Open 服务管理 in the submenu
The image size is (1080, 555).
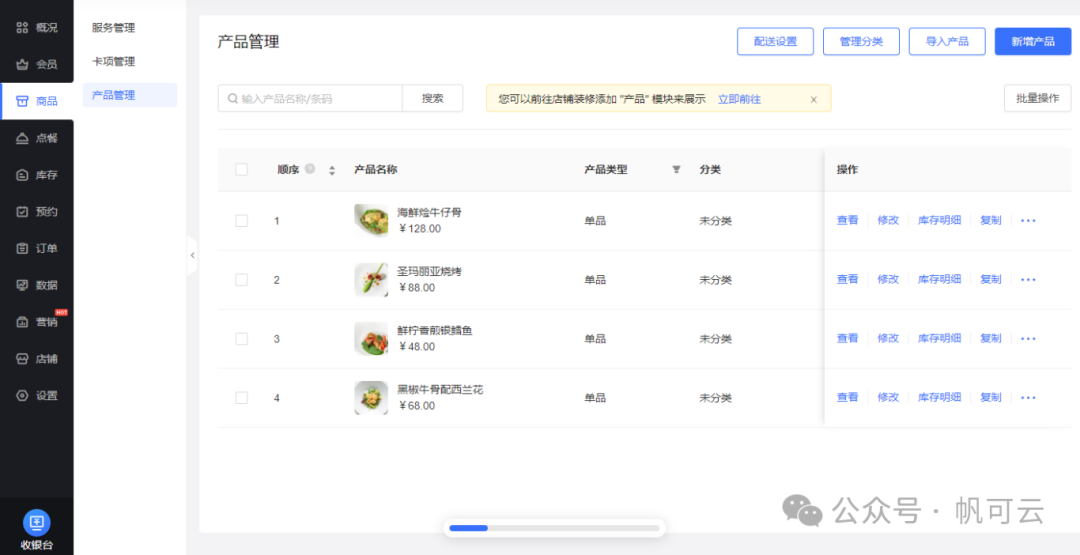coord(114,28)
